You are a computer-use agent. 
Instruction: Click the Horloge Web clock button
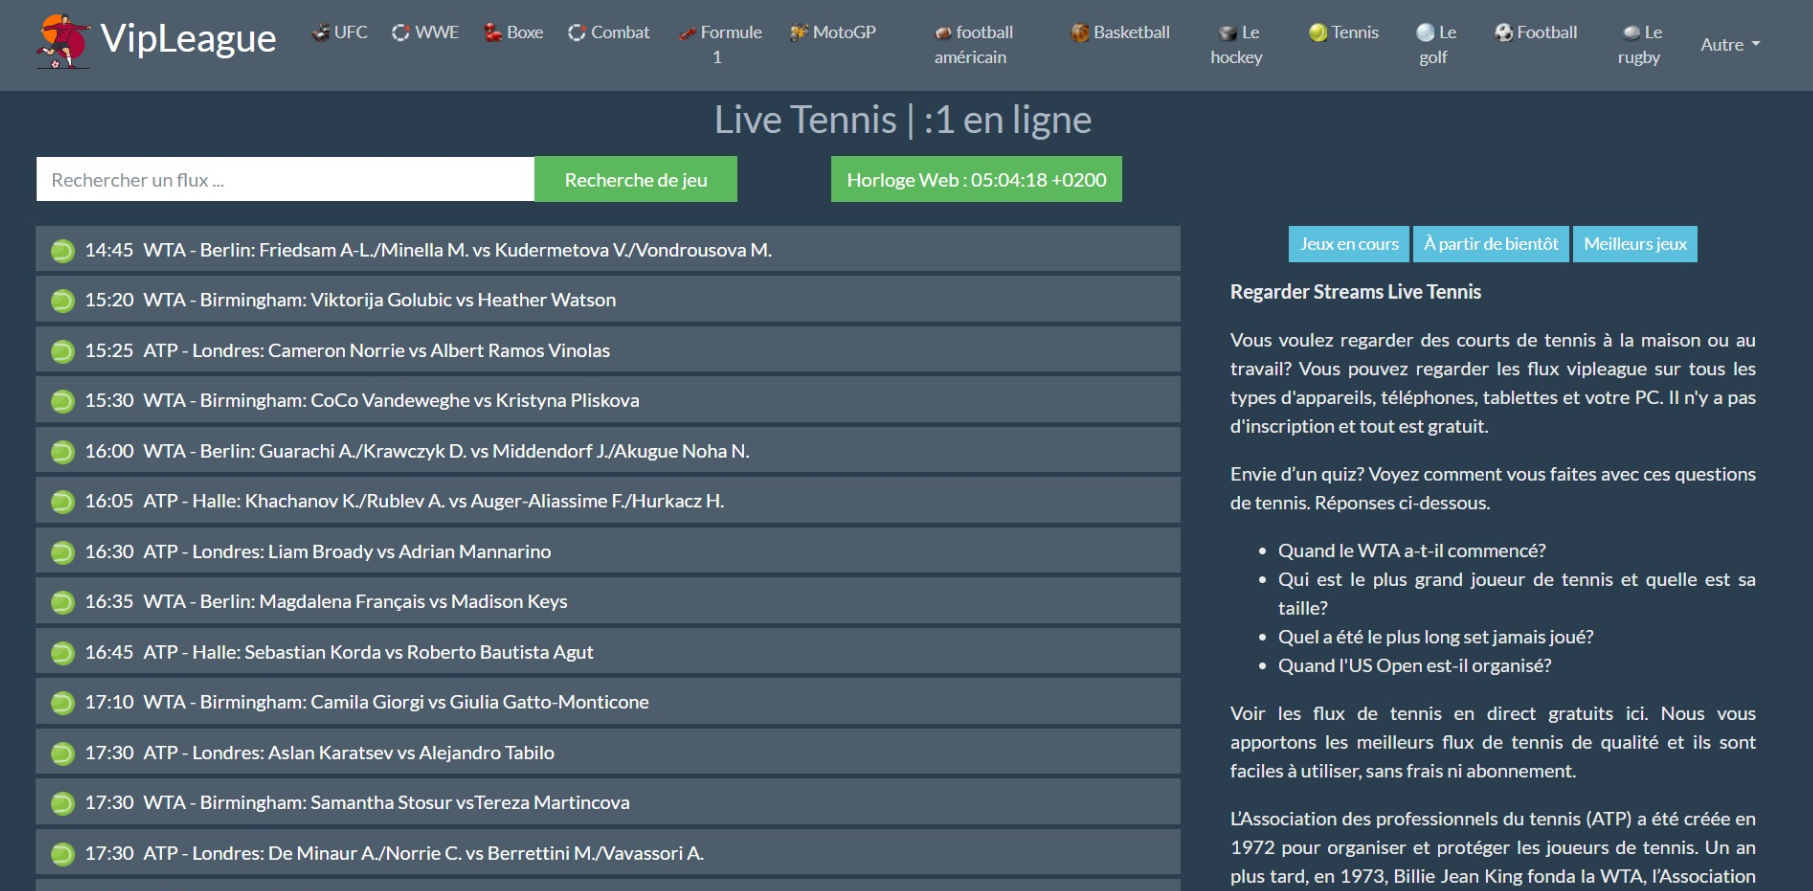[976, 179]
